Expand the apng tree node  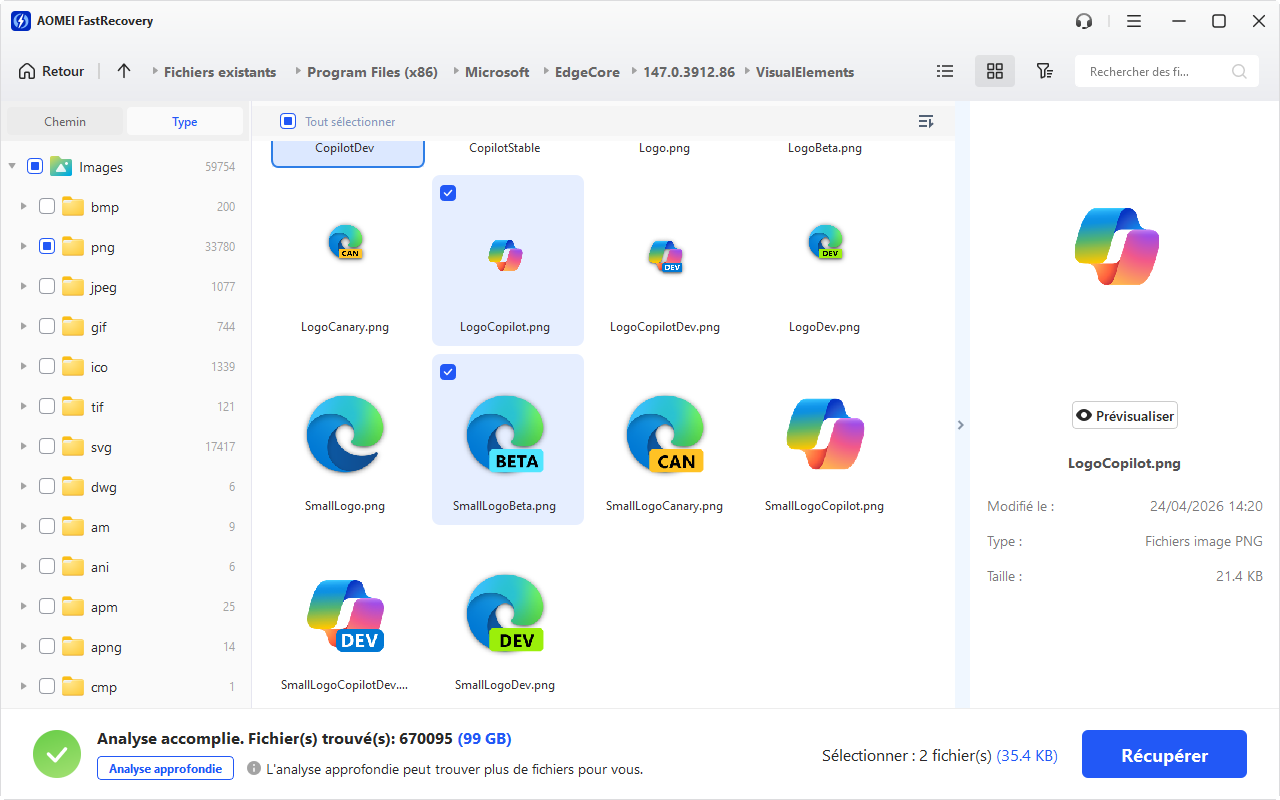click(23, 647)
